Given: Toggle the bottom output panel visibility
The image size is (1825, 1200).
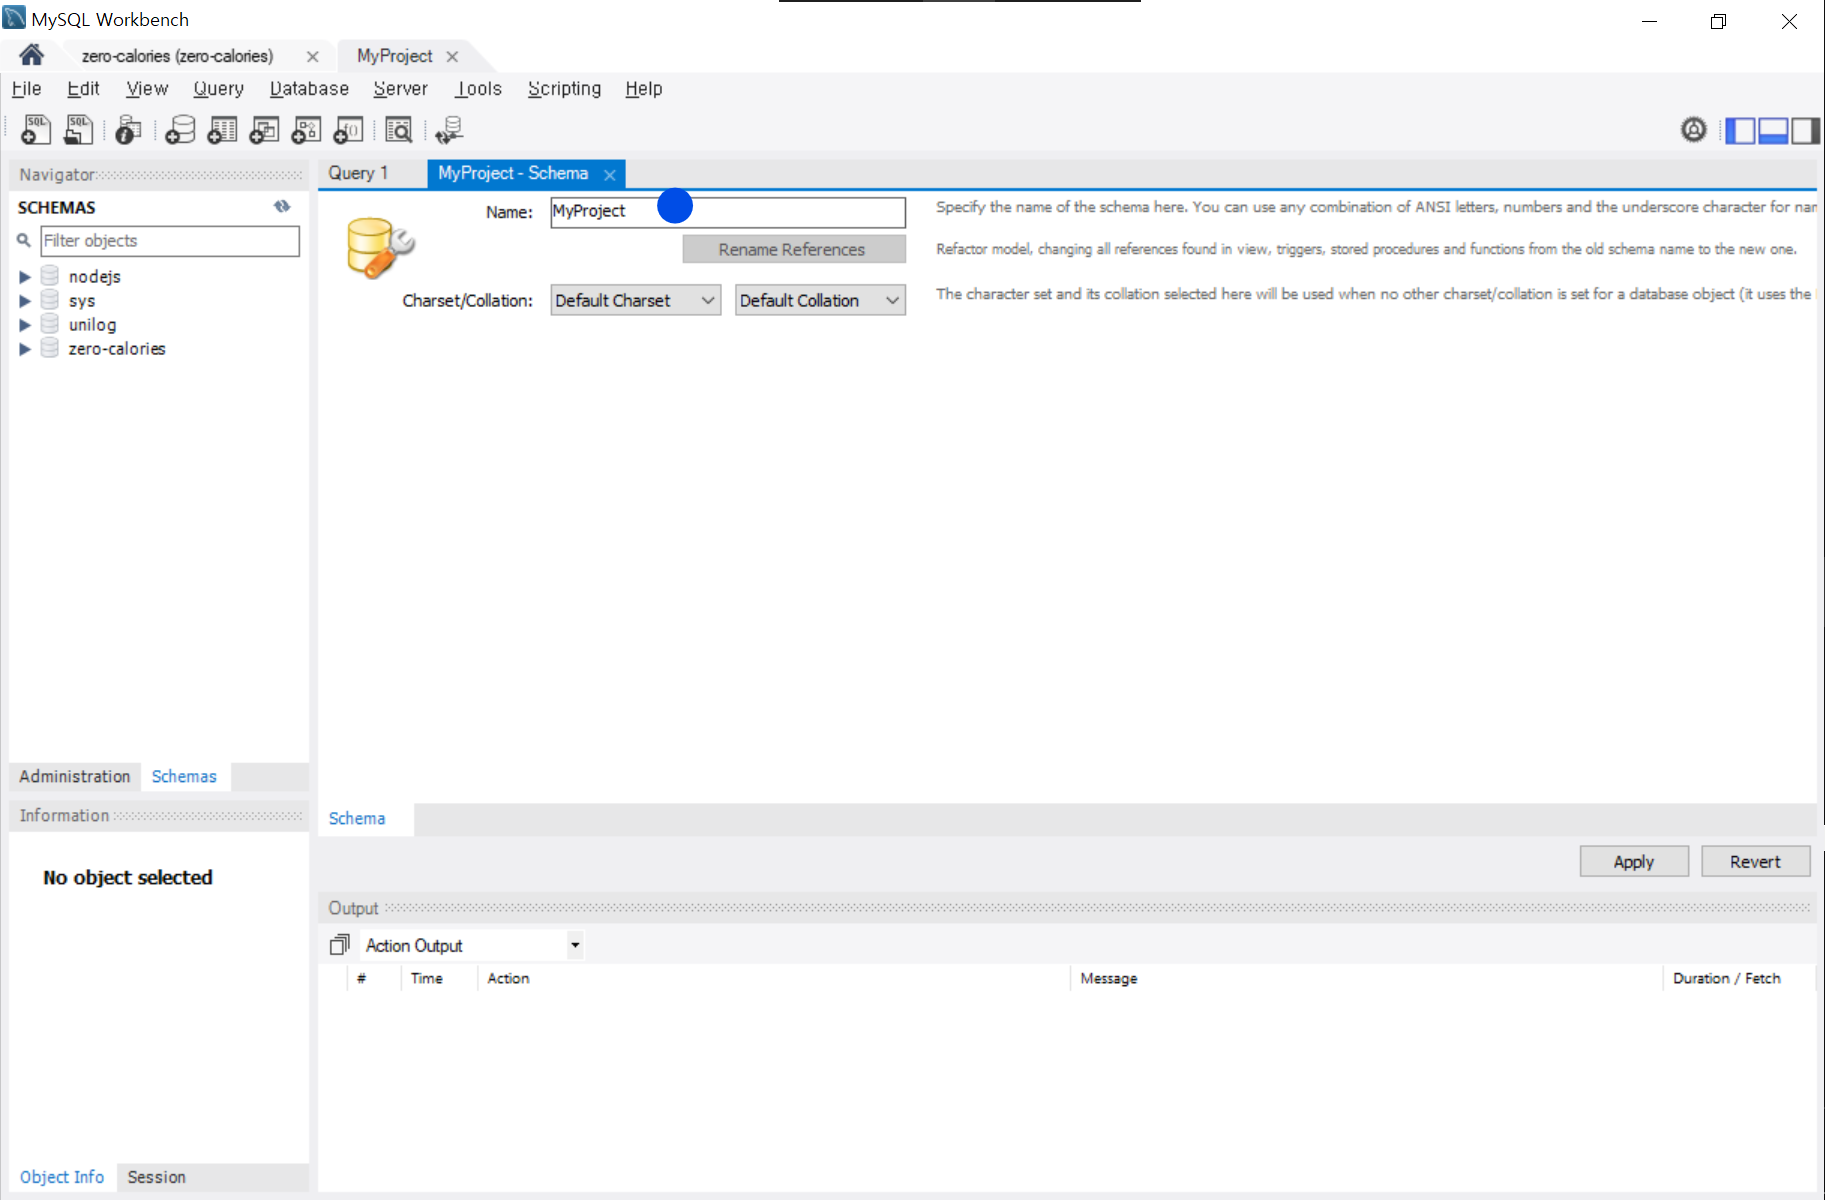Looking at the screenshot, I should [1773, 131].
